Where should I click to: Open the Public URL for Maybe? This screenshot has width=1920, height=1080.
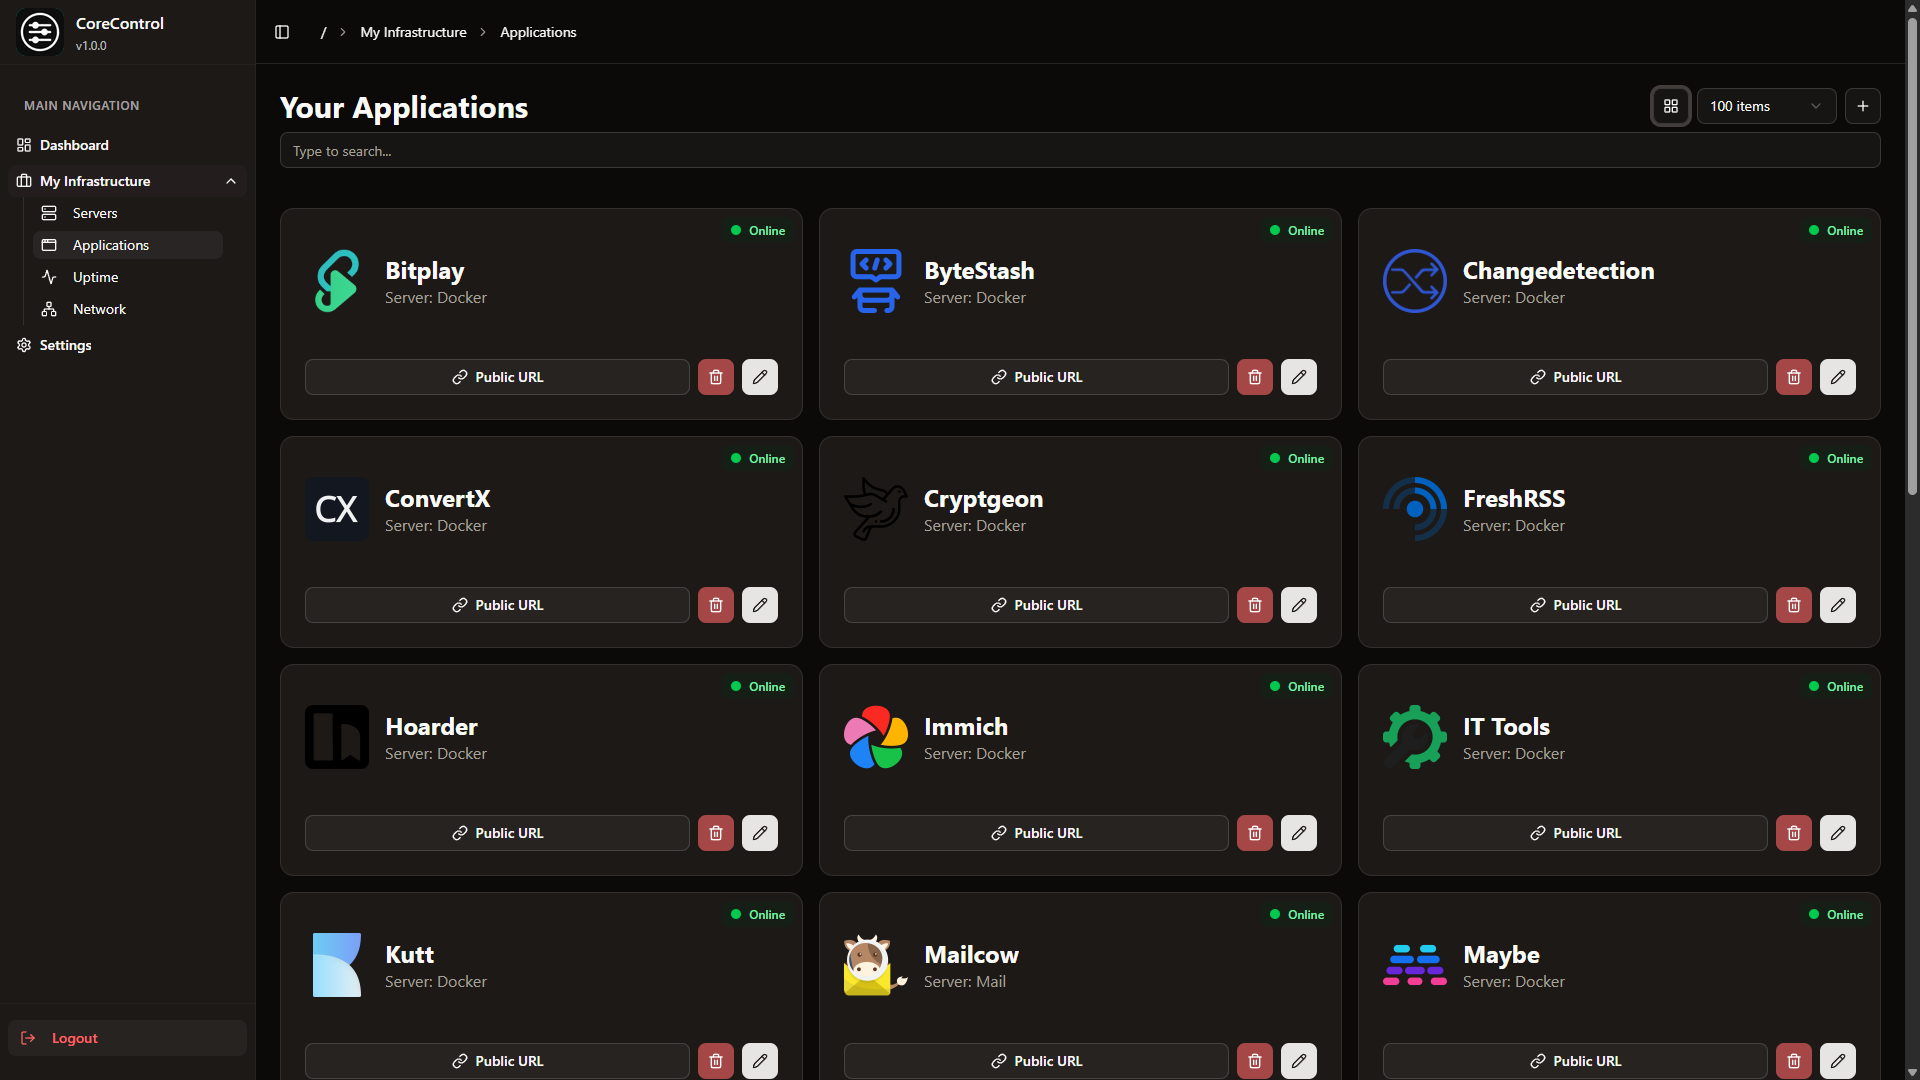(x=1574, y=1060)
